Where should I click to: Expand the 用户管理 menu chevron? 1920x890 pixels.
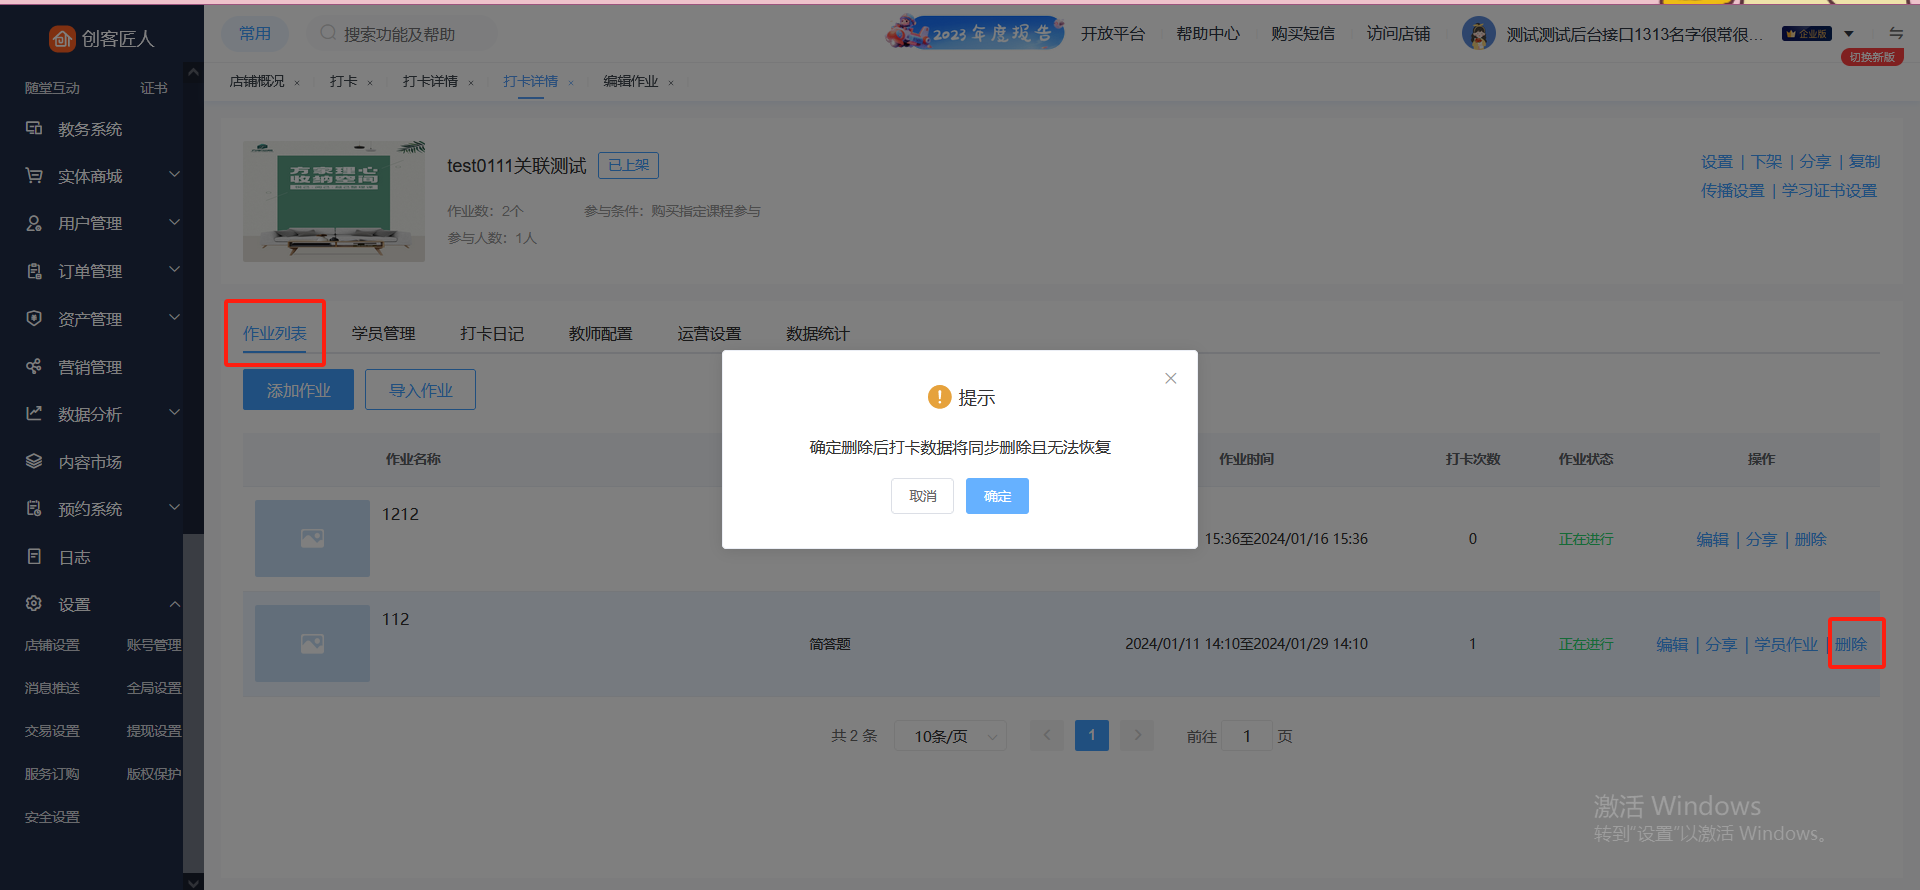(x=175, y=222)
